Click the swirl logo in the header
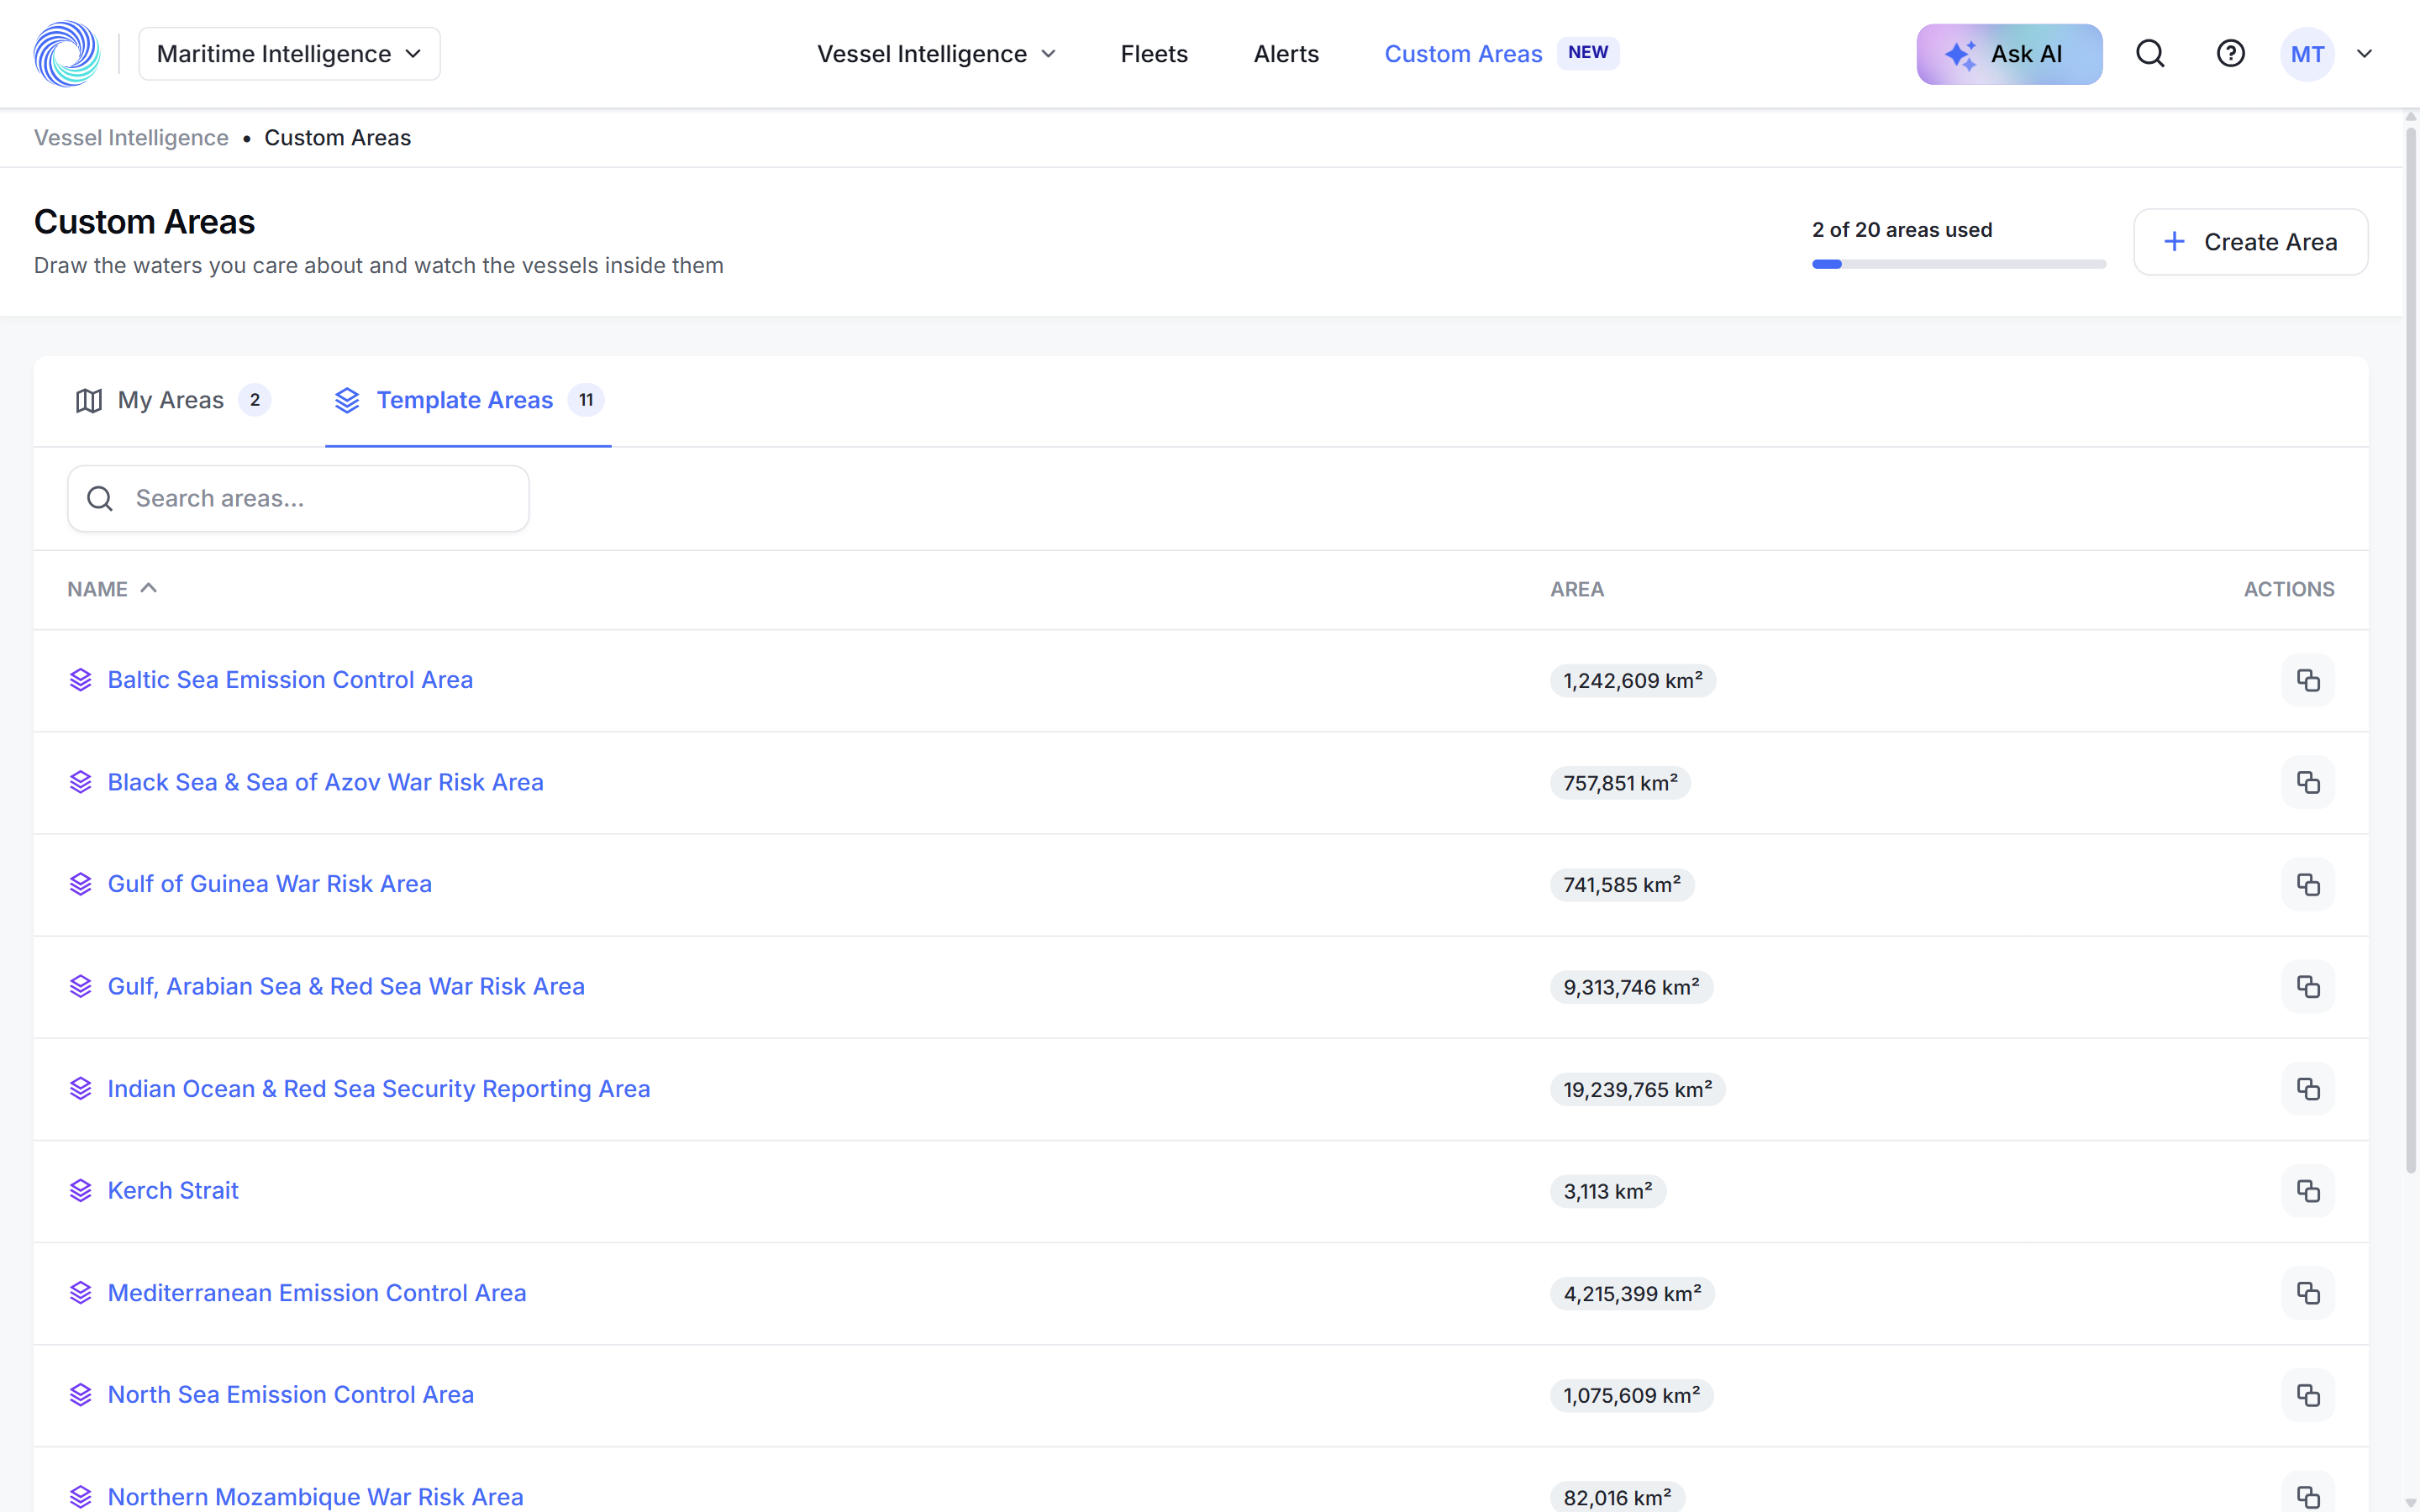Screen dimensions: 2420x1512 tap(67, 54)
